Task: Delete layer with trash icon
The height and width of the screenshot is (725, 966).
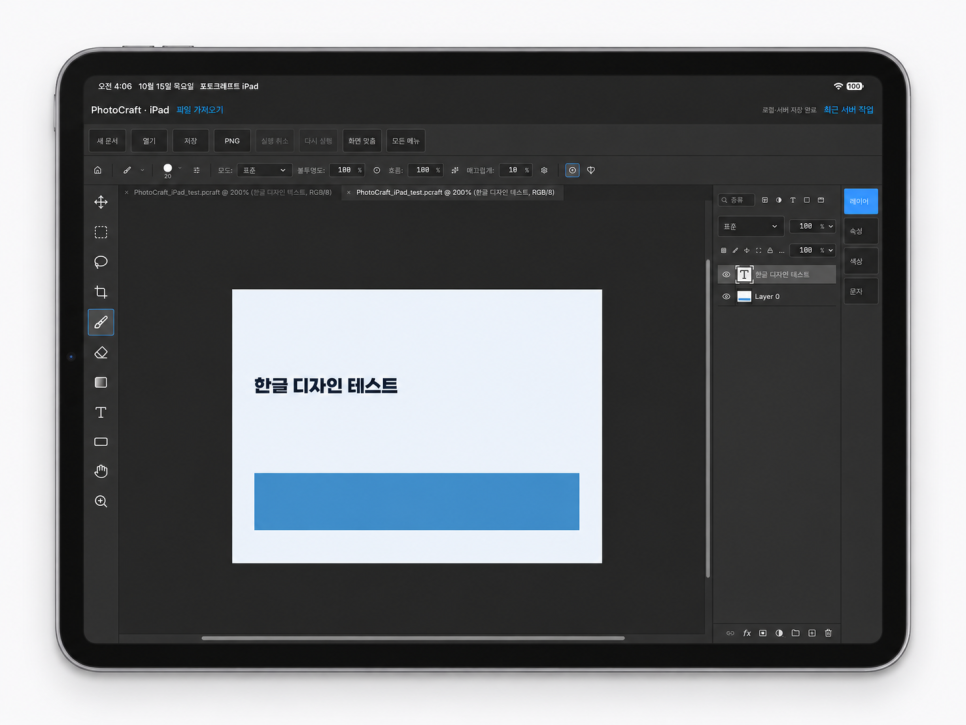Action: 829,633
